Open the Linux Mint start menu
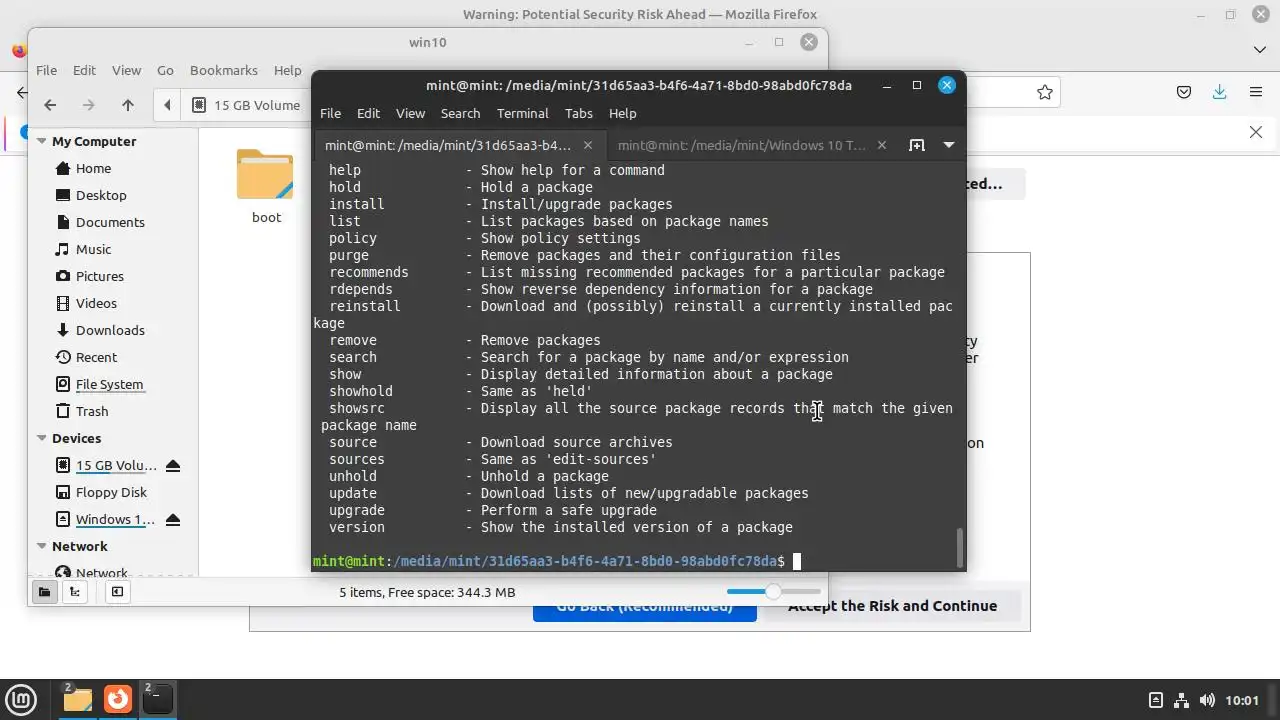Viewport: 1280px width, 720px height. pyautogui.click(x=21, y=699)
